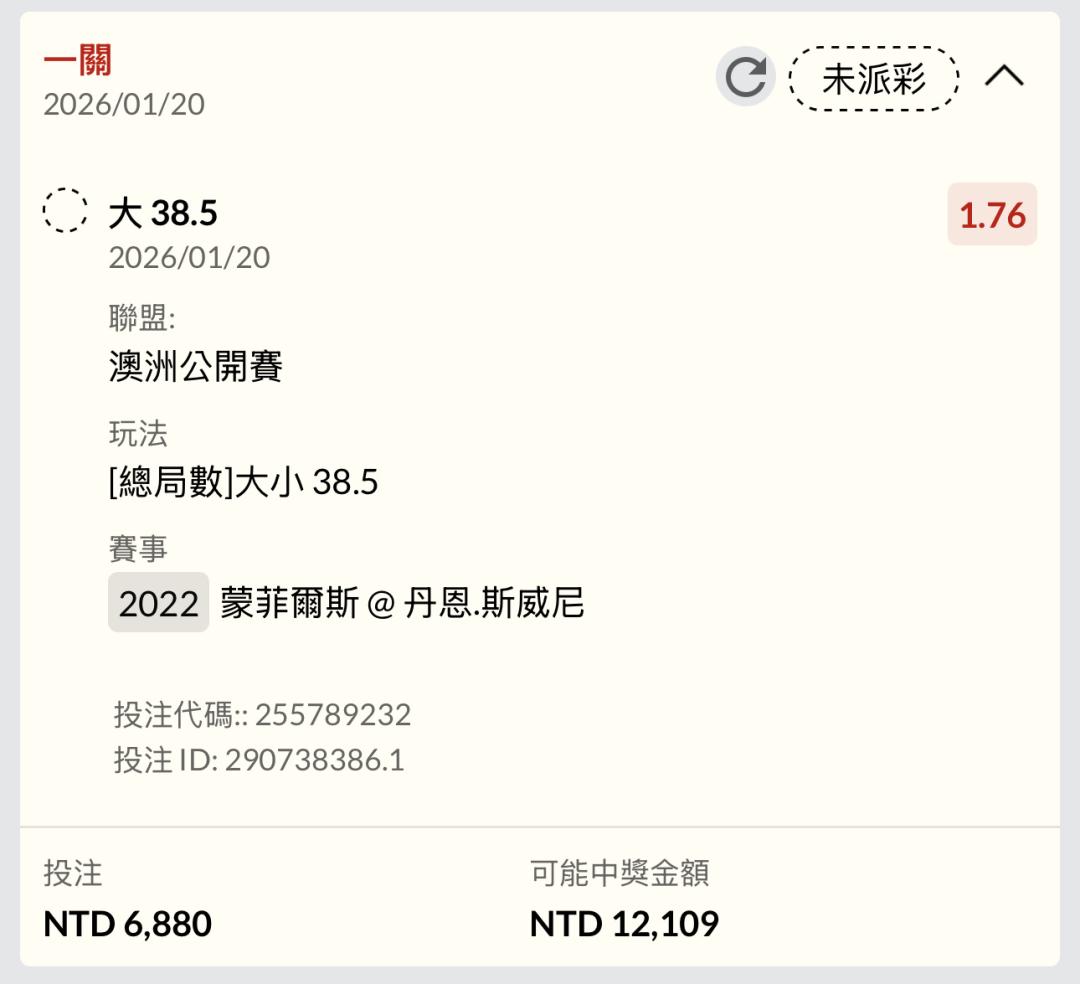
Task: Click the date 2026/01/20 under 一關
Action: coord(124,104)
